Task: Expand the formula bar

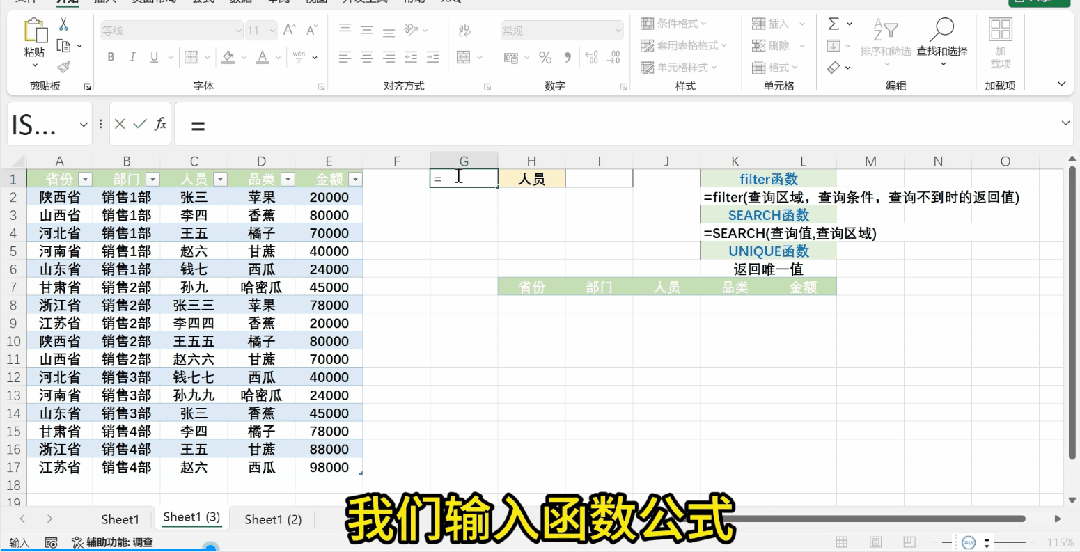Action: [1066, 123]
